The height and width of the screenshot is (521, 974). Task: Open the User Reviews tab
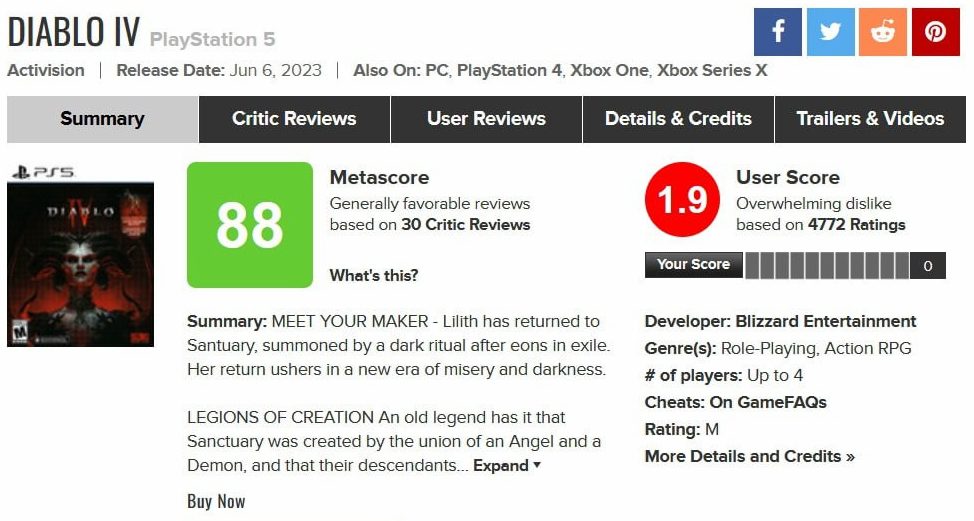tap(486, 119)
